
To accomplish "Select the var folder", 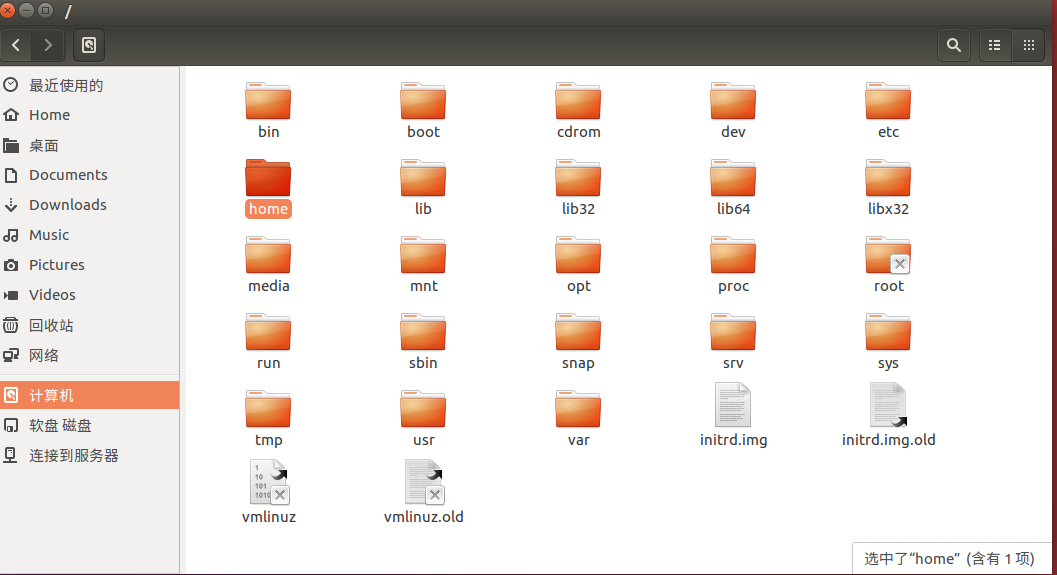I will pos(578,418).
